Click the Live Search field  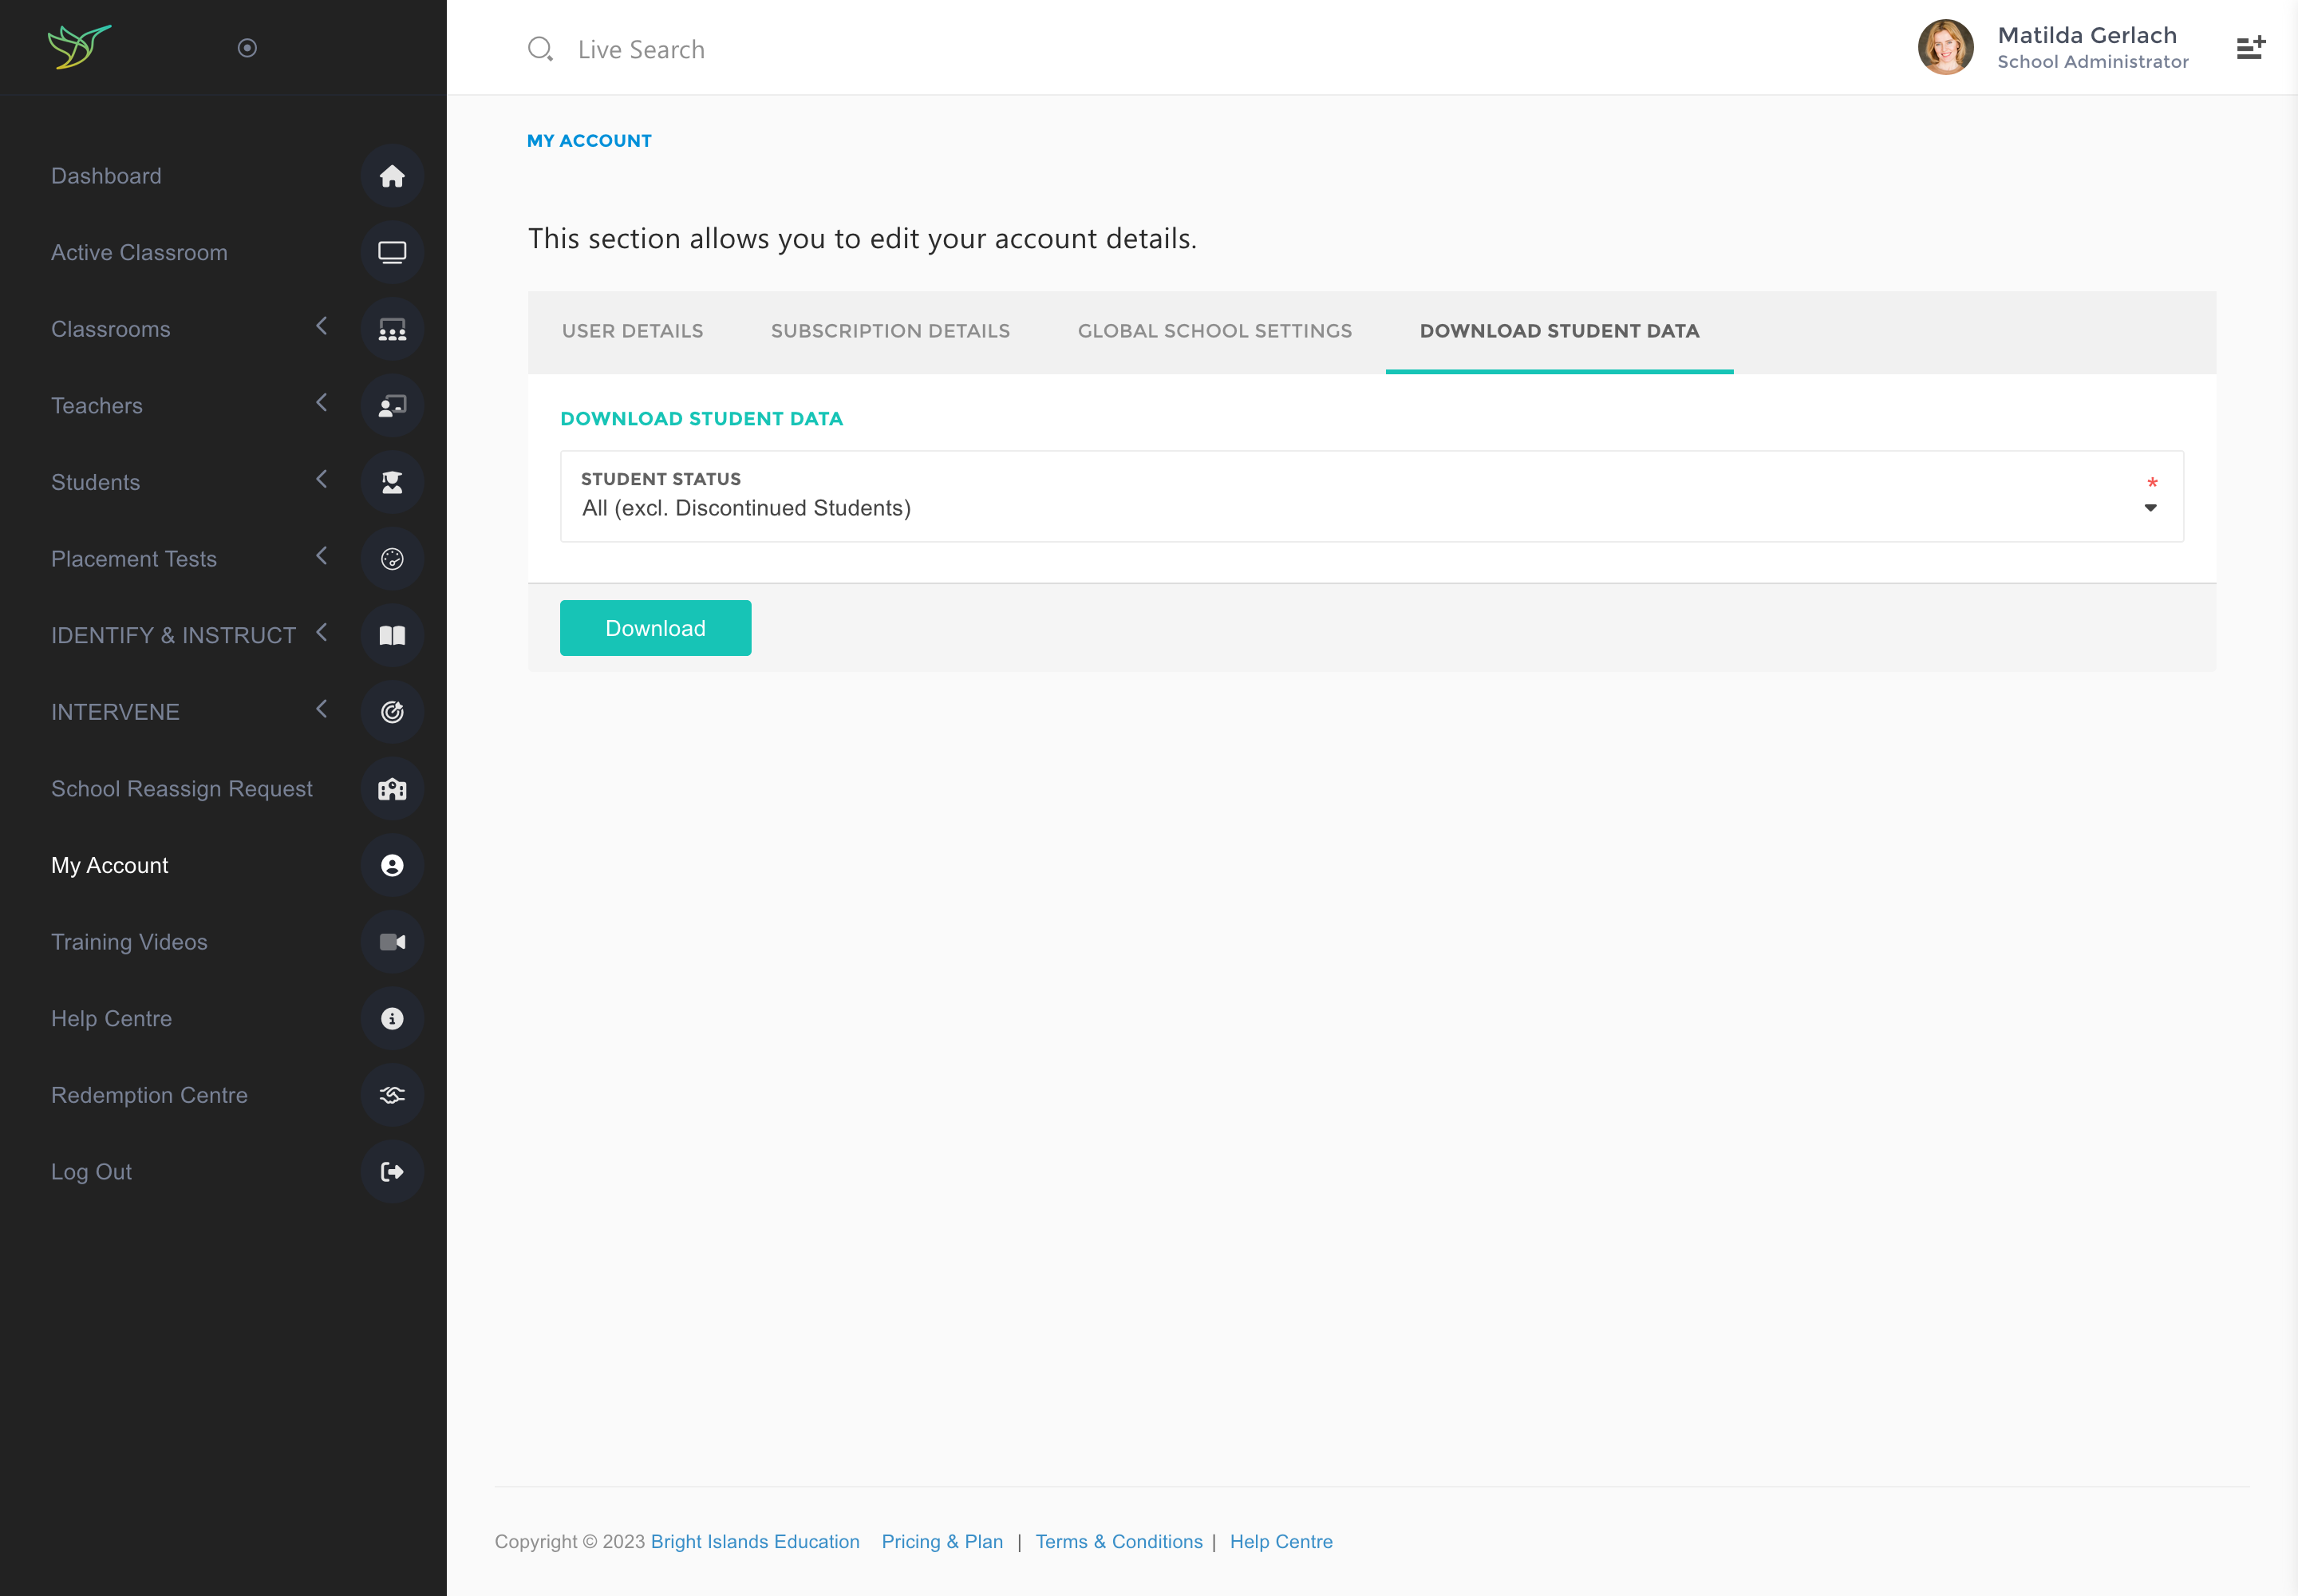point(641,50)
